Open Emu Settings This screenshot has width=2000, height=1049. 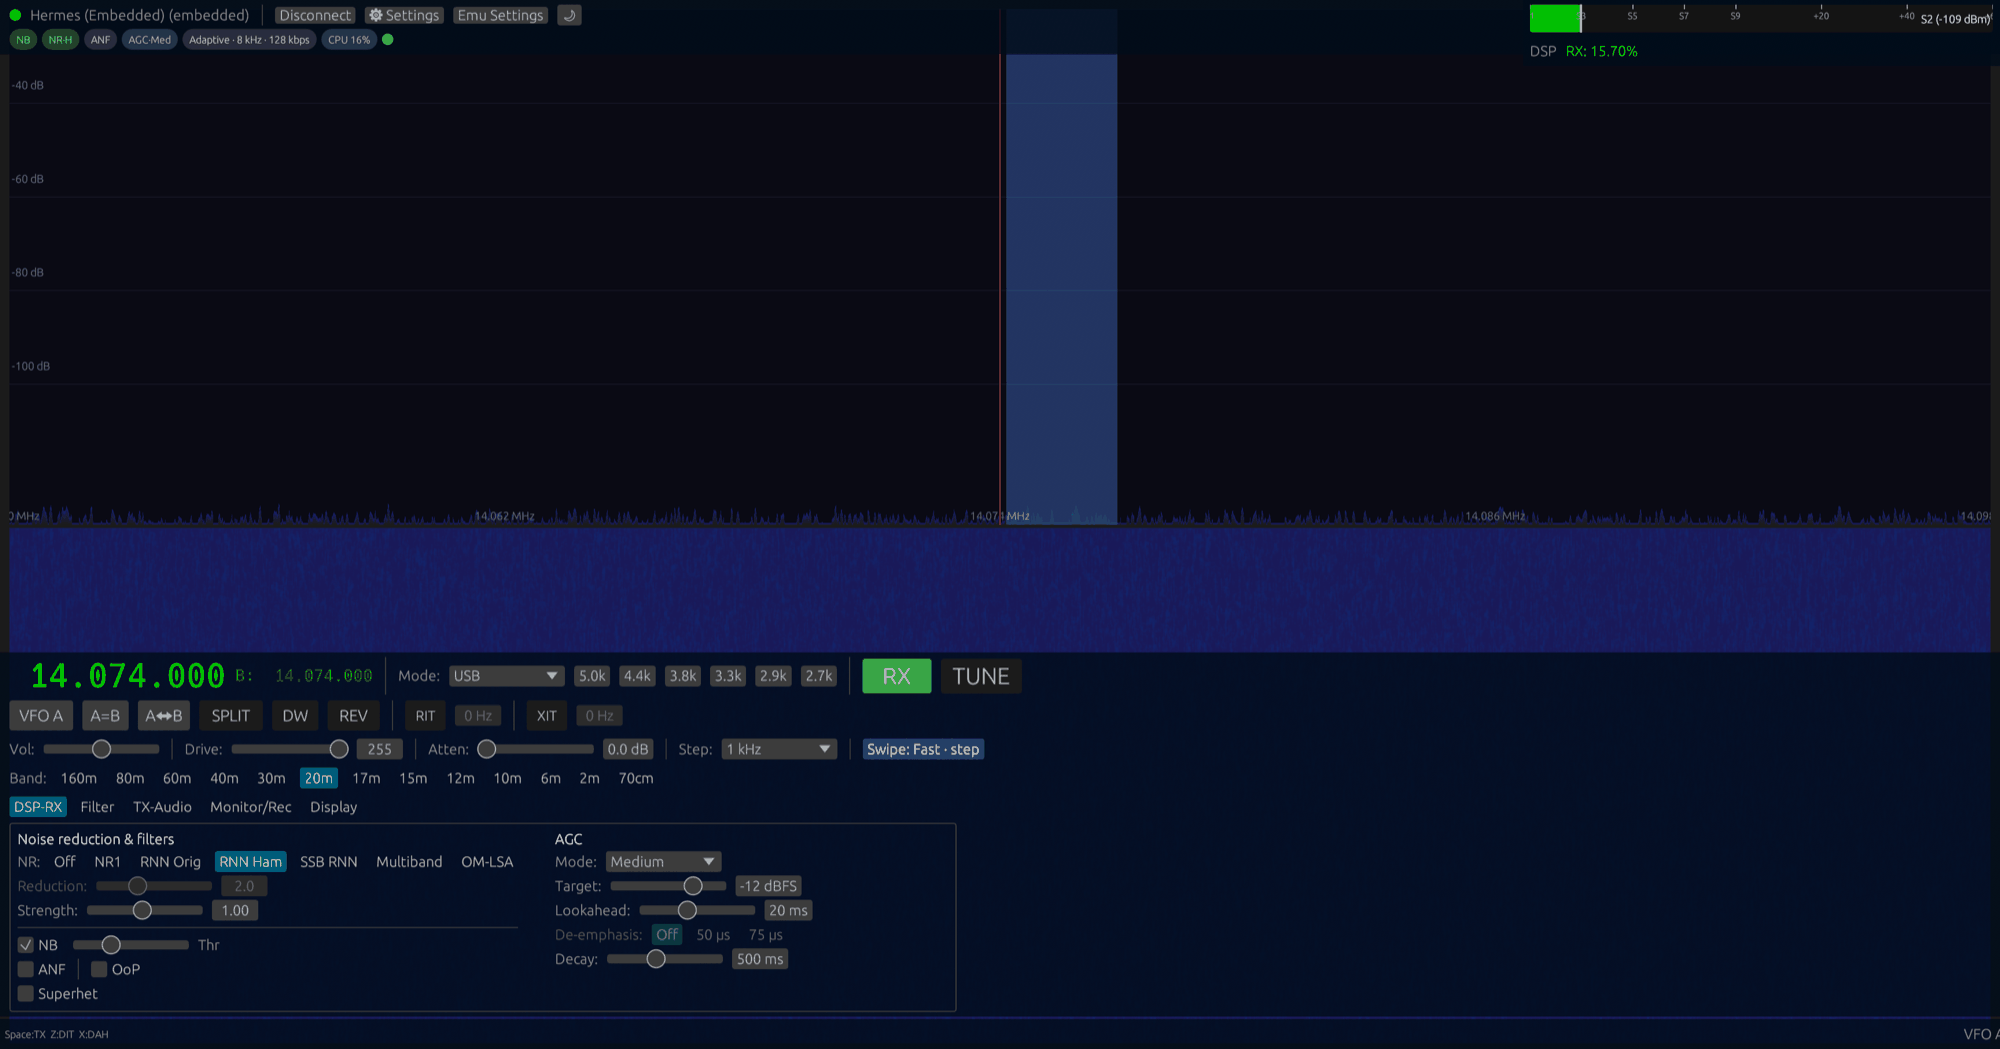click(500, 15)
